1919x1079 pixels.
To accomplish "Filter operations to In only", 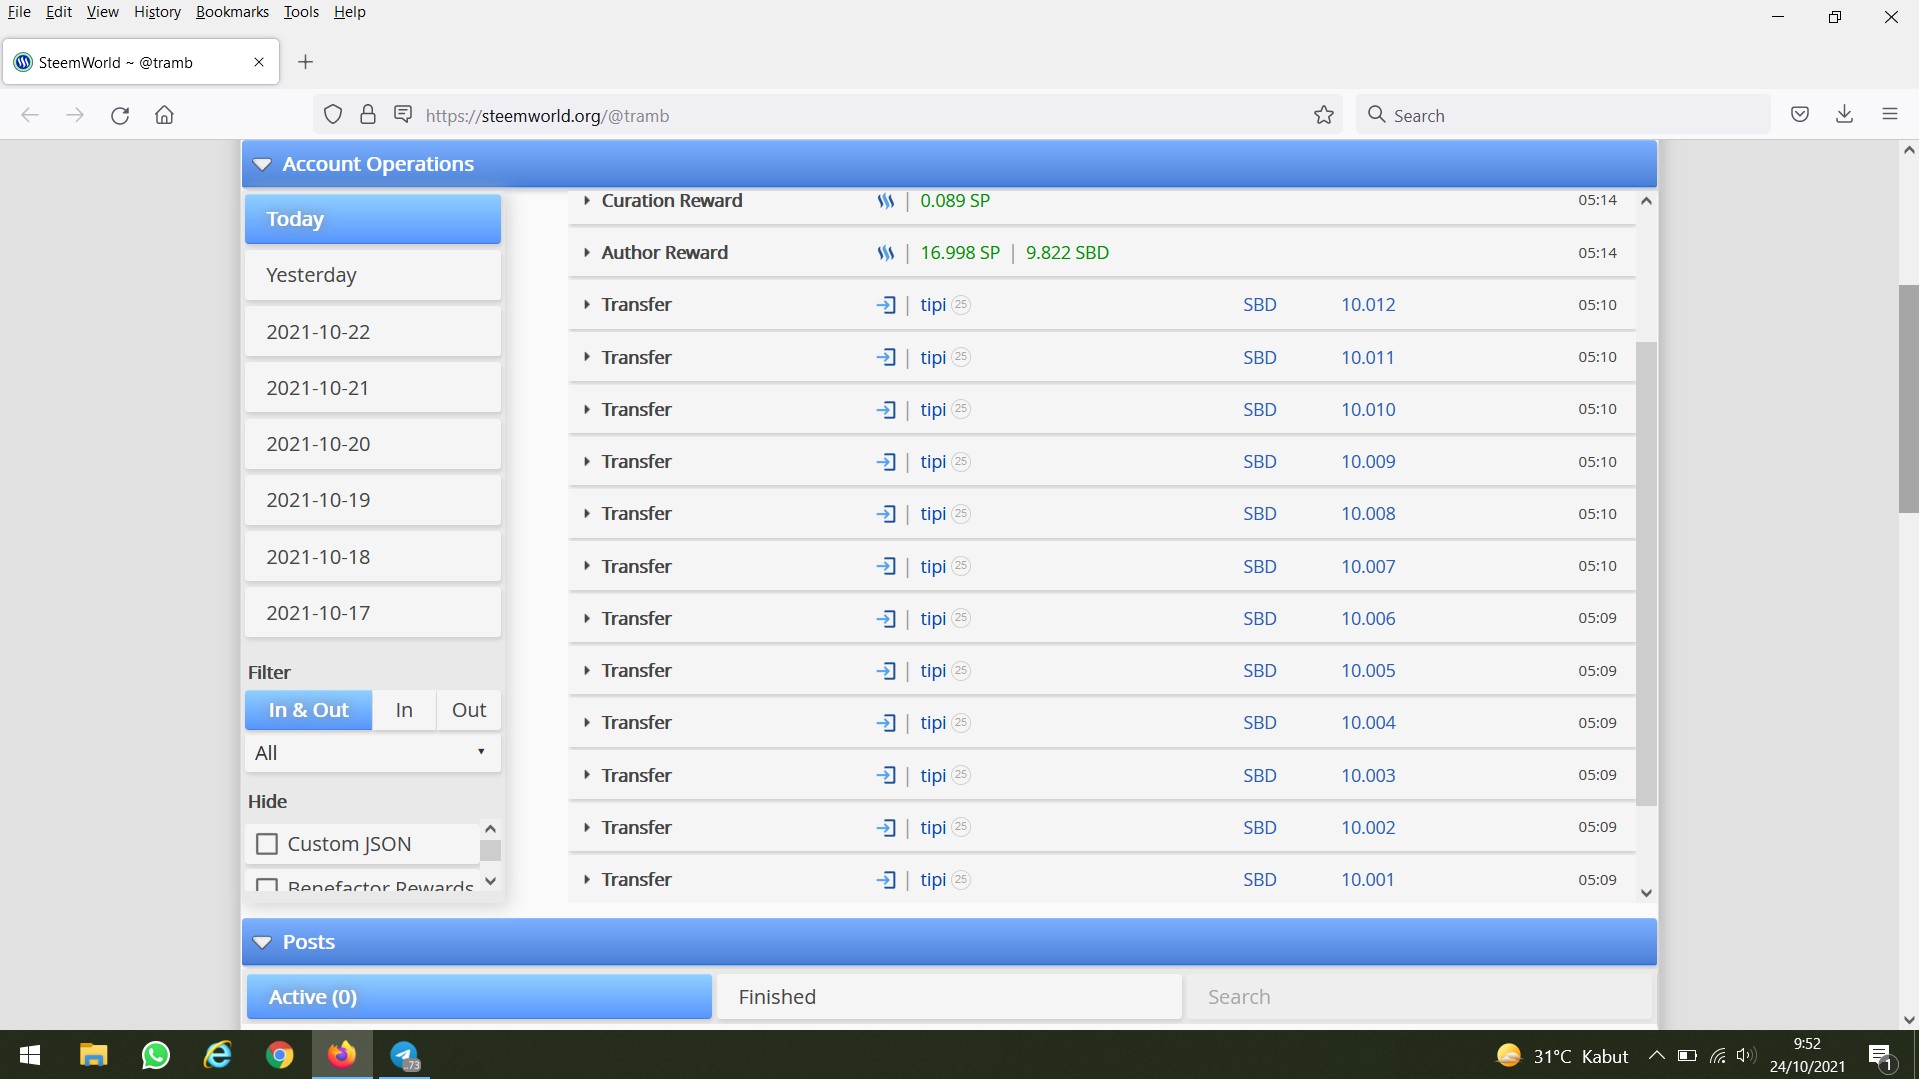I will coord(404,710).
